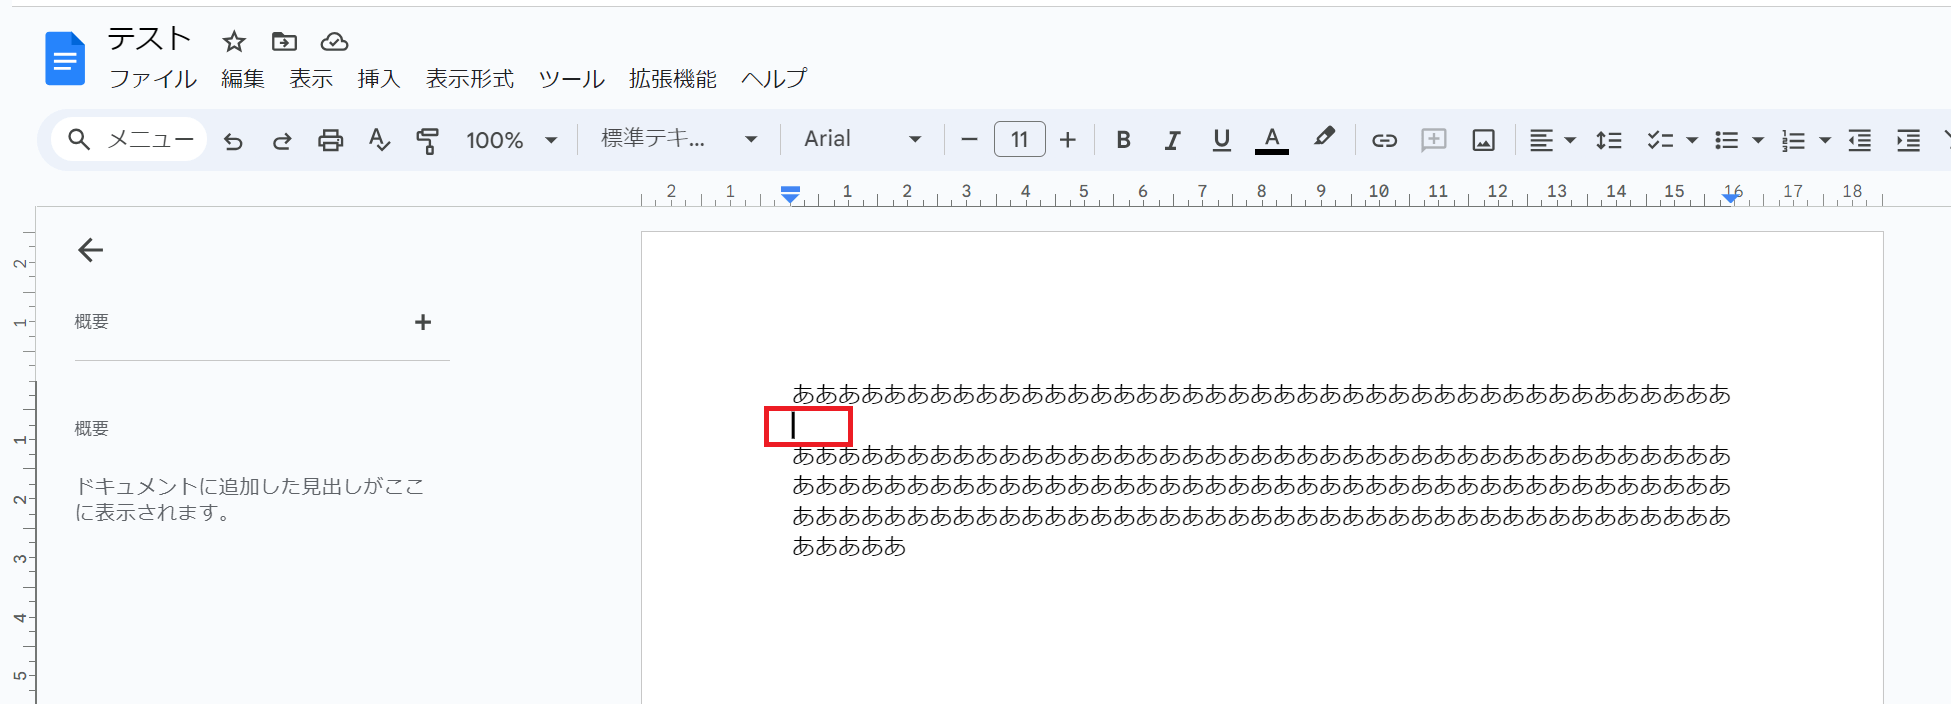The height and width of the screenshot is (704, 1951).
Task: Run spelling and grammar check icon
Action: [x=379, y=140]
